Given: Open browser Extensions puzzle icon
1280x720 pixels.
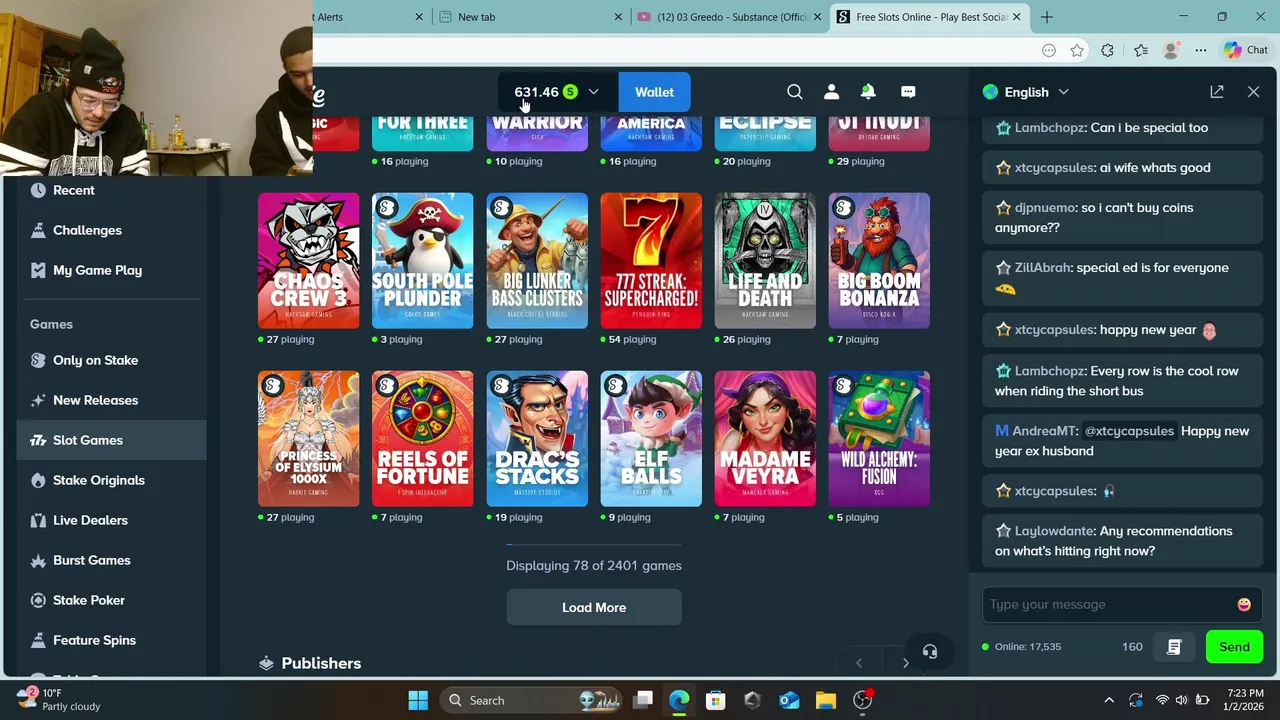Looking at the screenshot, I should pos(1107,50).
